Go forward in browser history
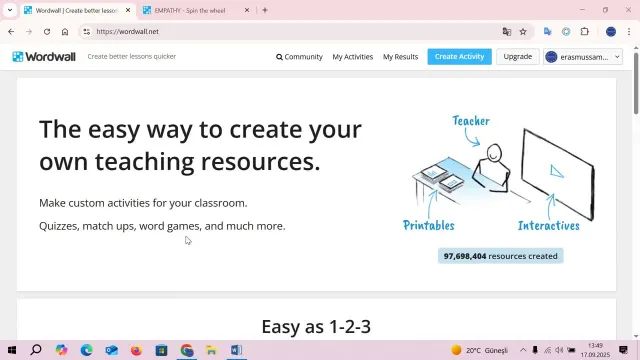 click(29, 31)
